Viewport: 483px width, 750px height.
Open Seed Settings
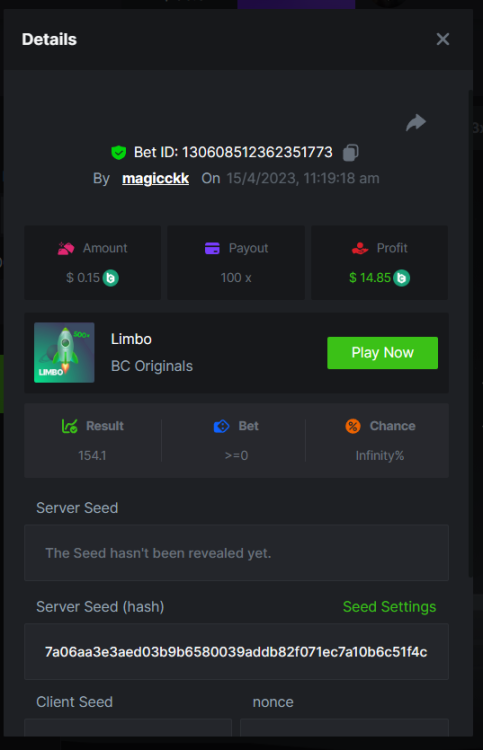pyautogui.click(x=389, y=607)
